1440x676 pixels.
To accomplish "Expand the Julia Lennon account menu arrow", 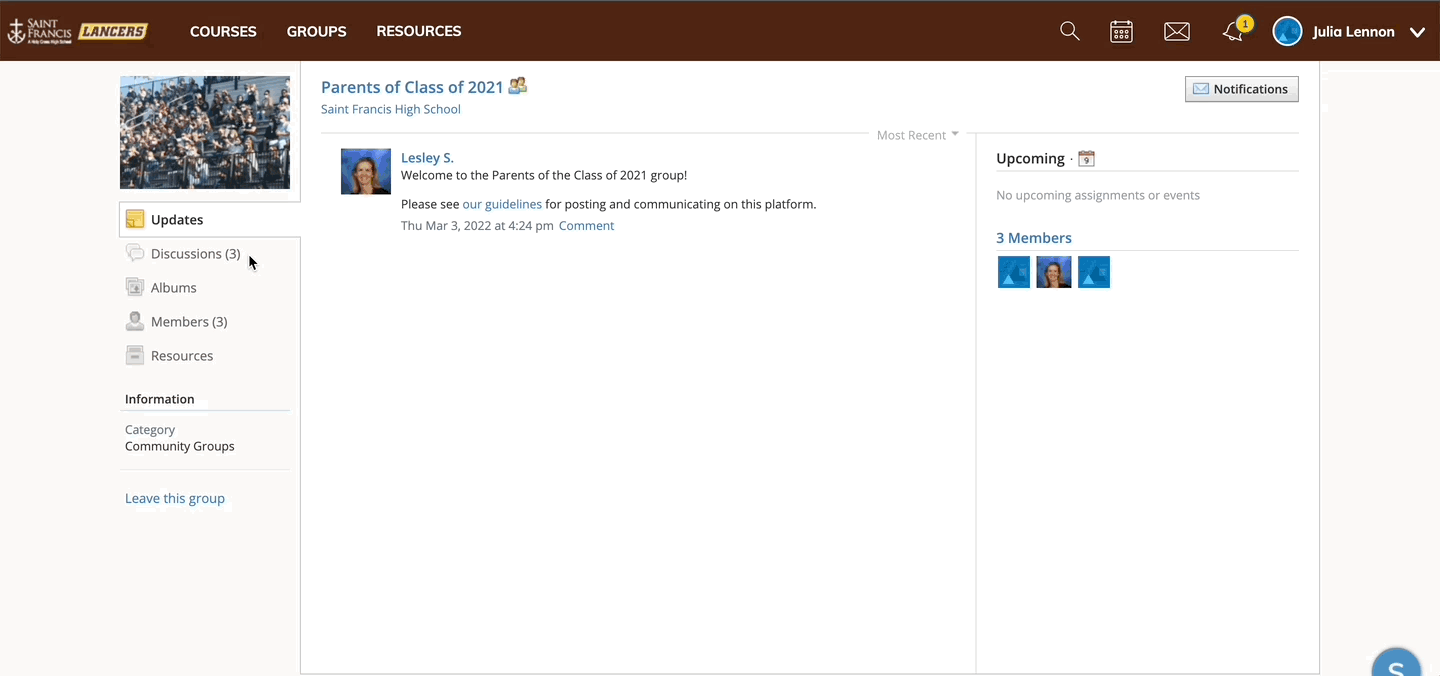I will click(1417, 32).
